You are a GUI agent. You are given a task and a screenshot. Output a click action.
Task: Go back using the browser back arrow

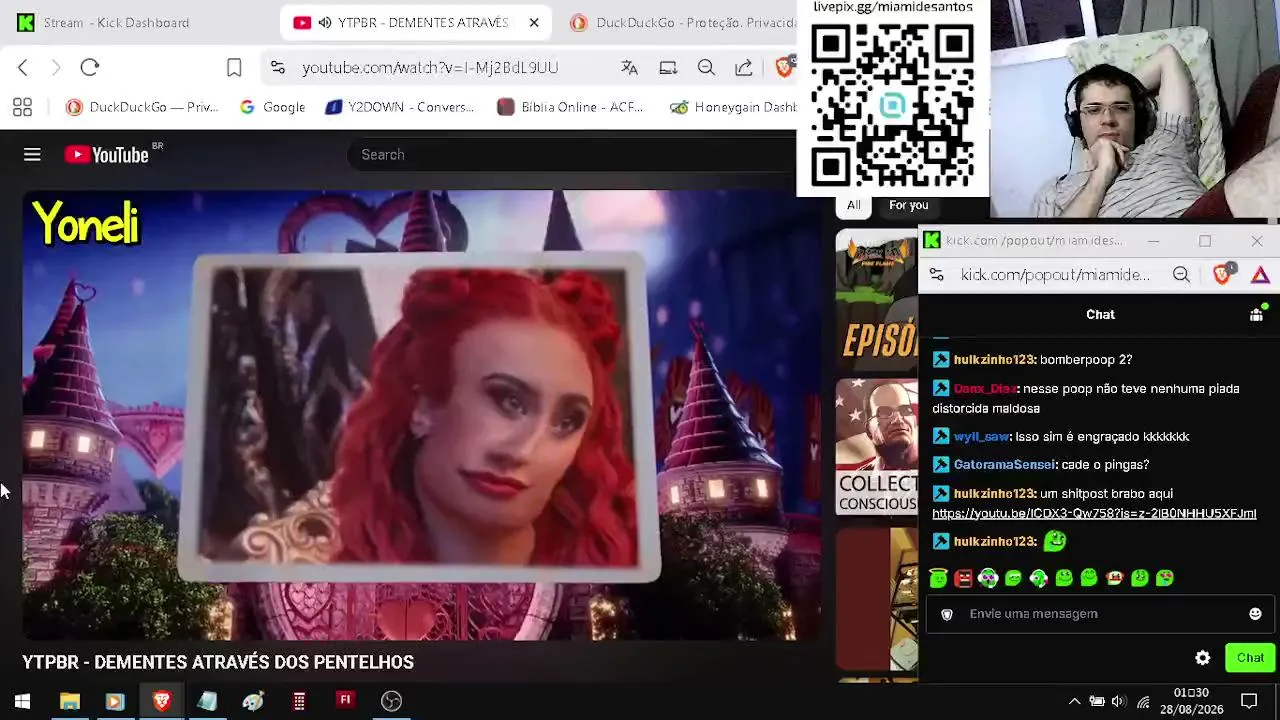(x=23, y=67)
